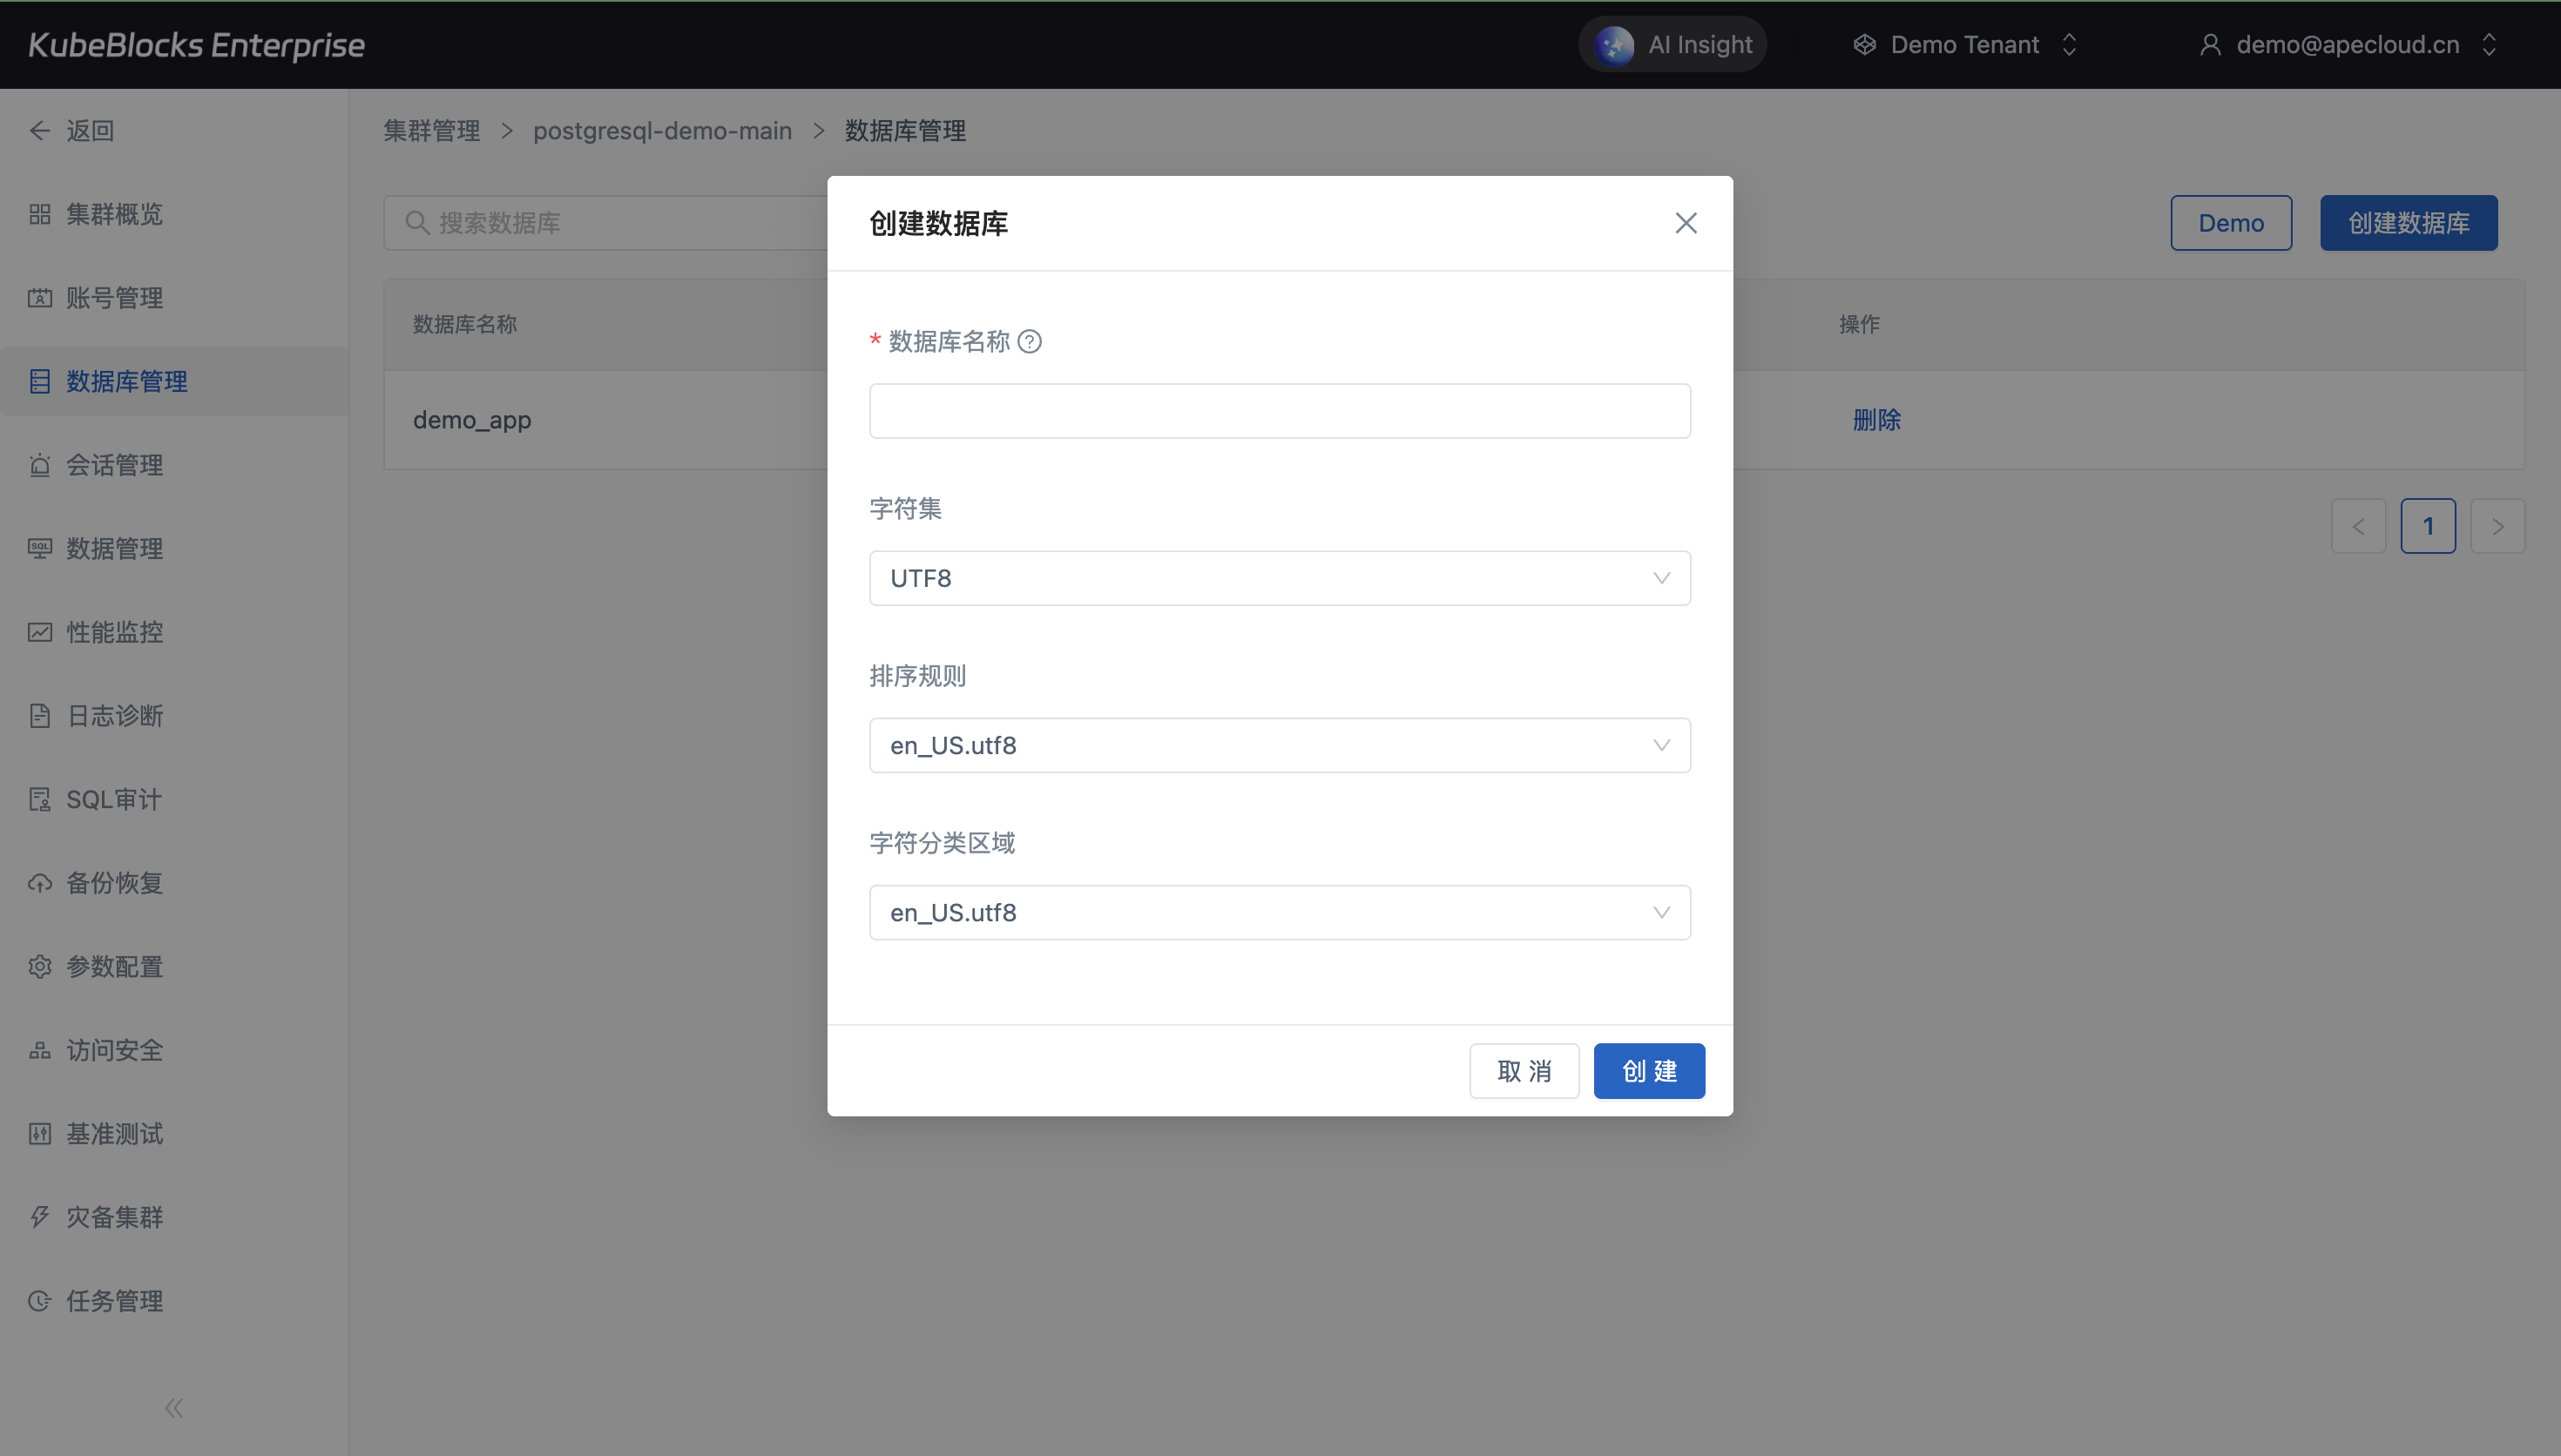Open the demo@apecloud.cn account menu
Viewport: 2561px width, 1456px height.
click(2346, 44)
